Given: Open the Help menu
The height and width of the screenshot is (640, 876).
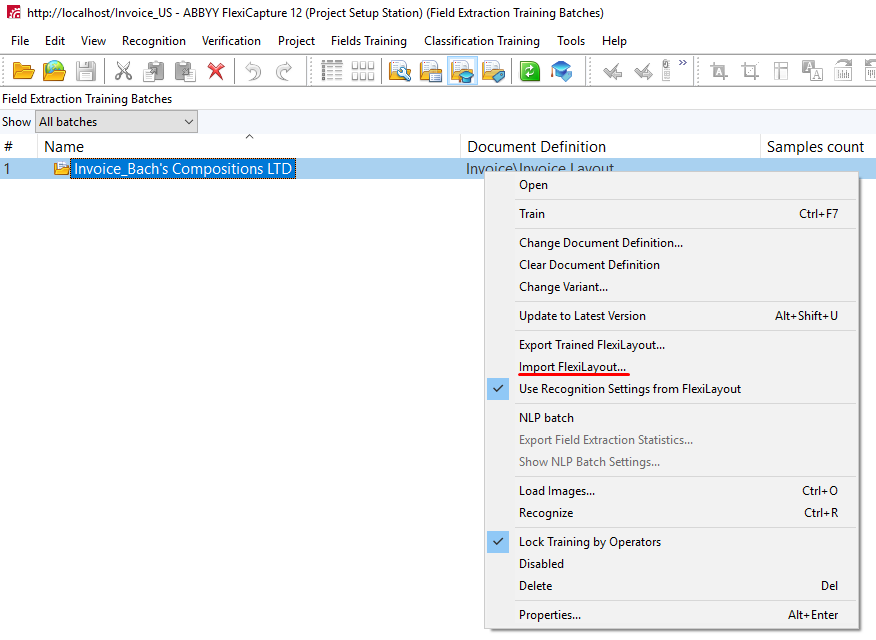Looking at the screenshot, I should click(614, 41).
